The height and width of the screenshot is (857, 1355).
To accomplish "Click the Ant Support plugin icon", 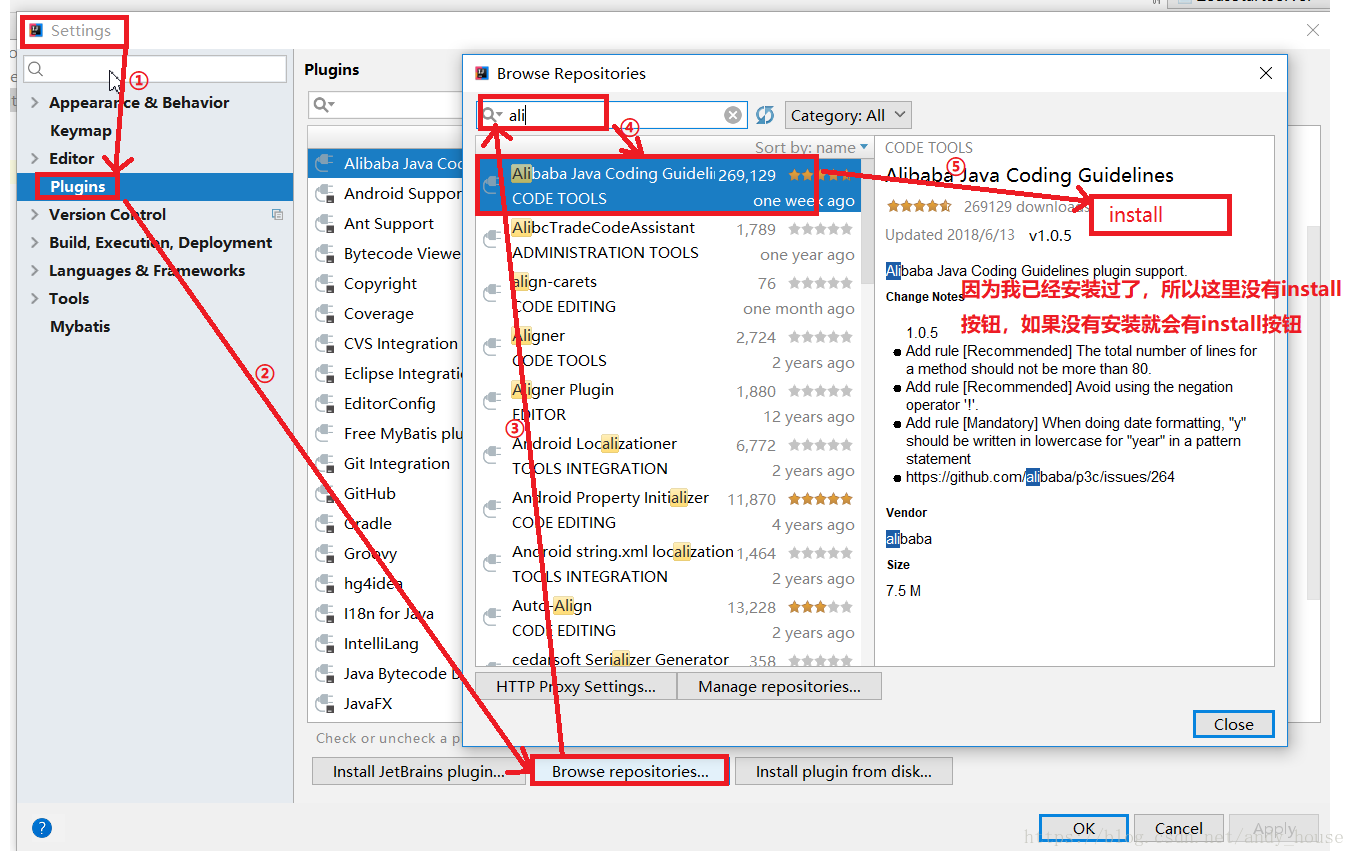I will [324, 224].
